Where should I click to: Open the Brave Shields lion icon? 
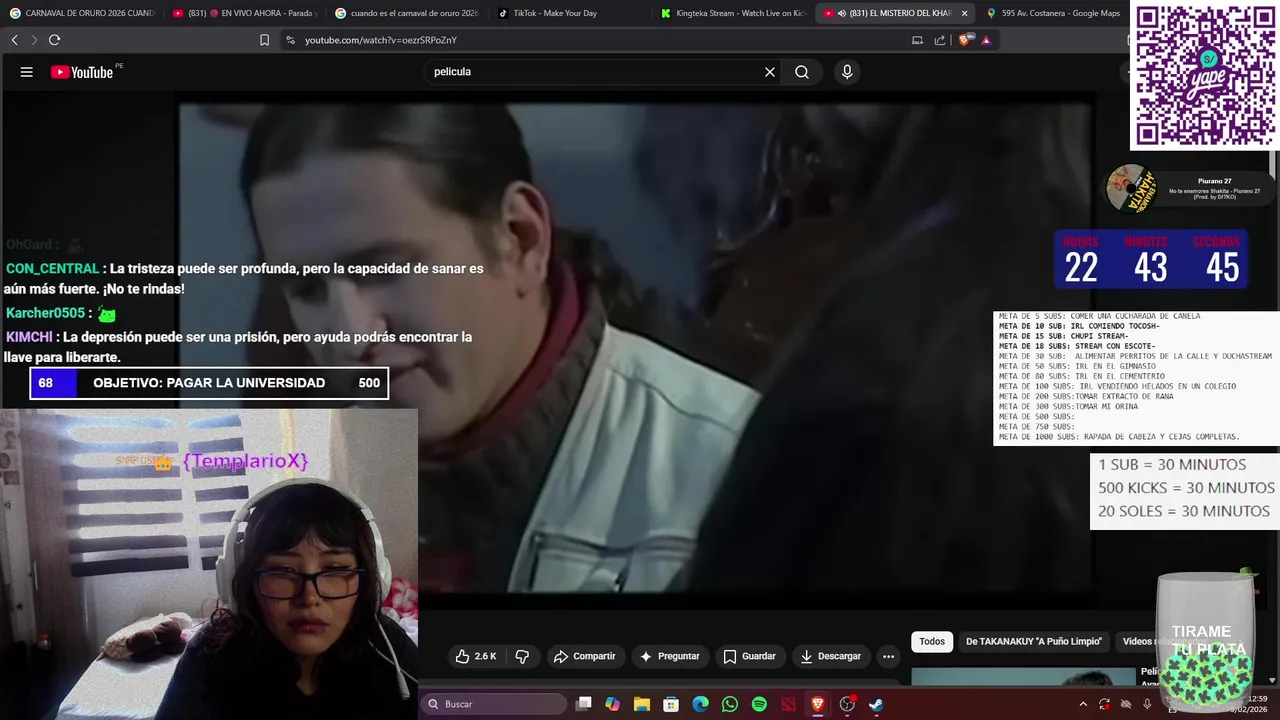tap(965, 40)
